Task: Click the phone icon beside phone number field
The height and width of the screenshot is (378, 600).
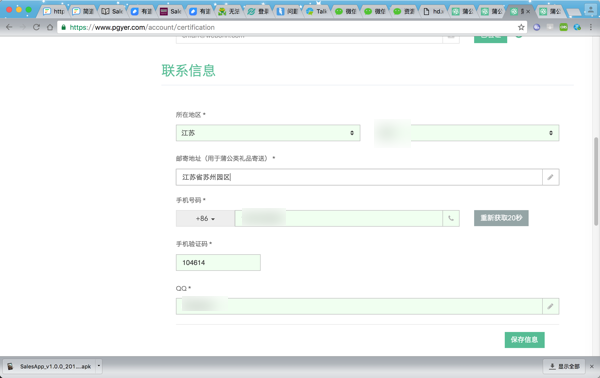Action: tap(451, 218)
